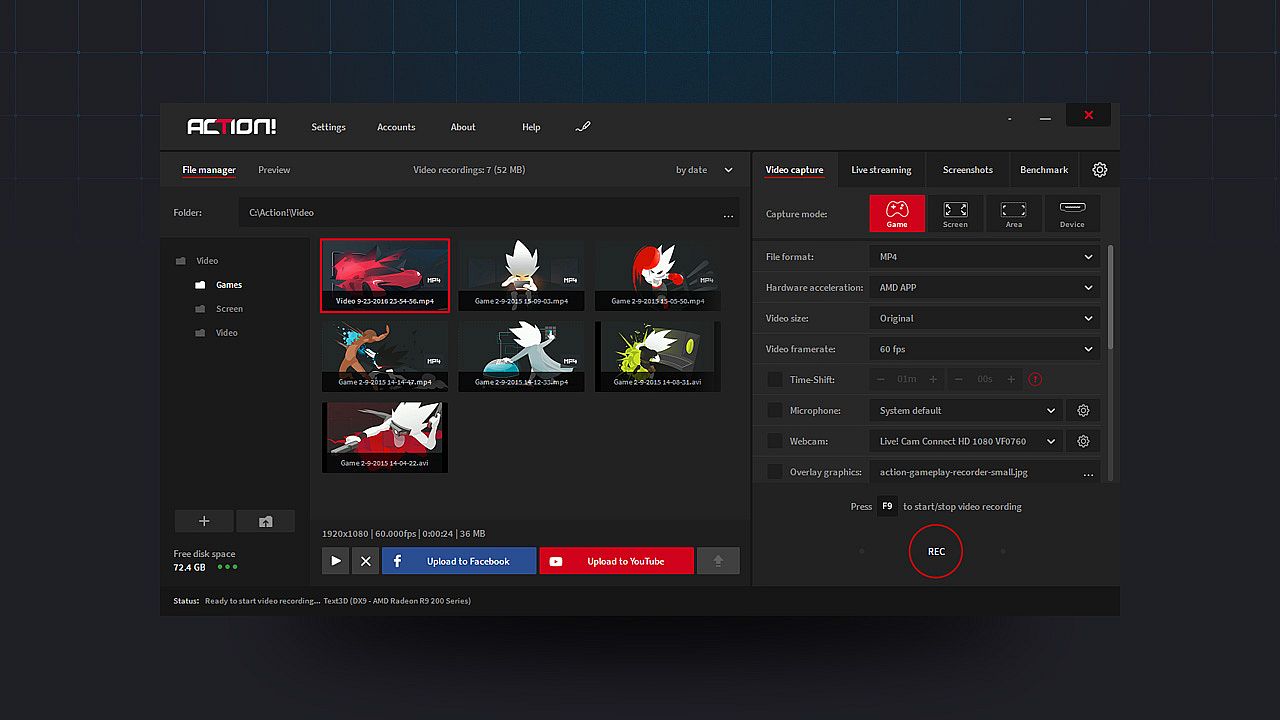Select Screen capture mode
Viewport: 1280px width, 720px height.
point(955,213)
